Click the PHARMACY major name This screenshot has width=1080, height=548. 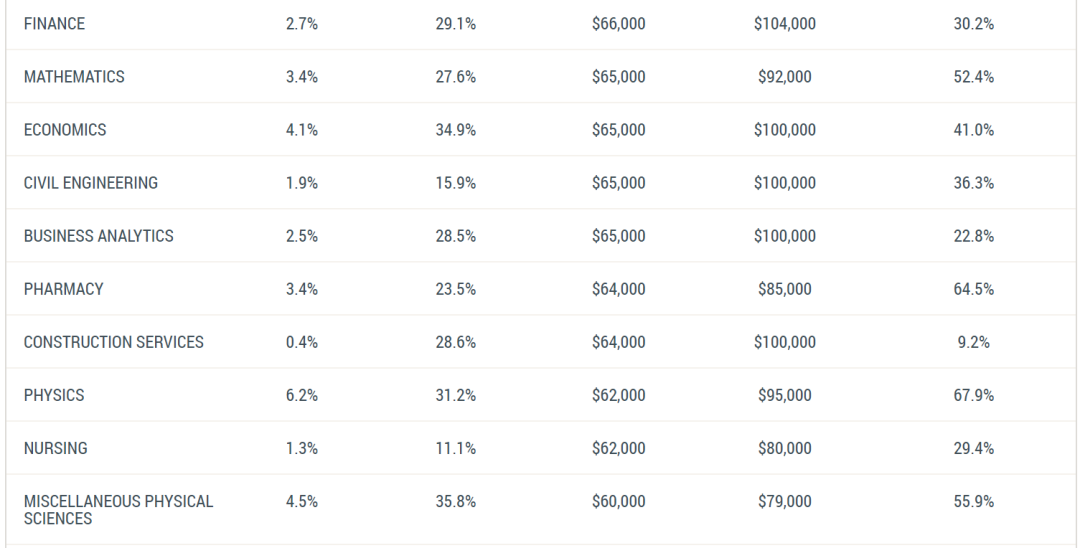(63, 289)
